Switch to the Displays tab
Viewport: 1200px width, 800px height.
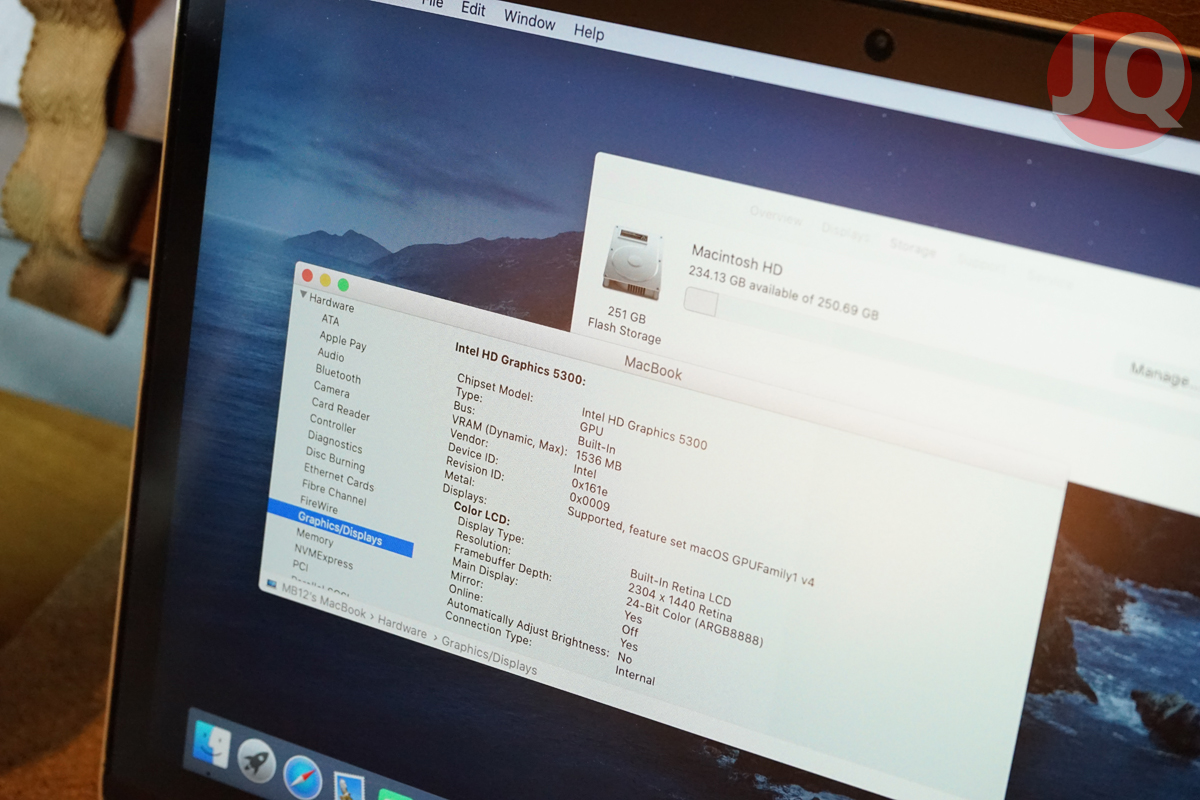[x=845, y=233]
